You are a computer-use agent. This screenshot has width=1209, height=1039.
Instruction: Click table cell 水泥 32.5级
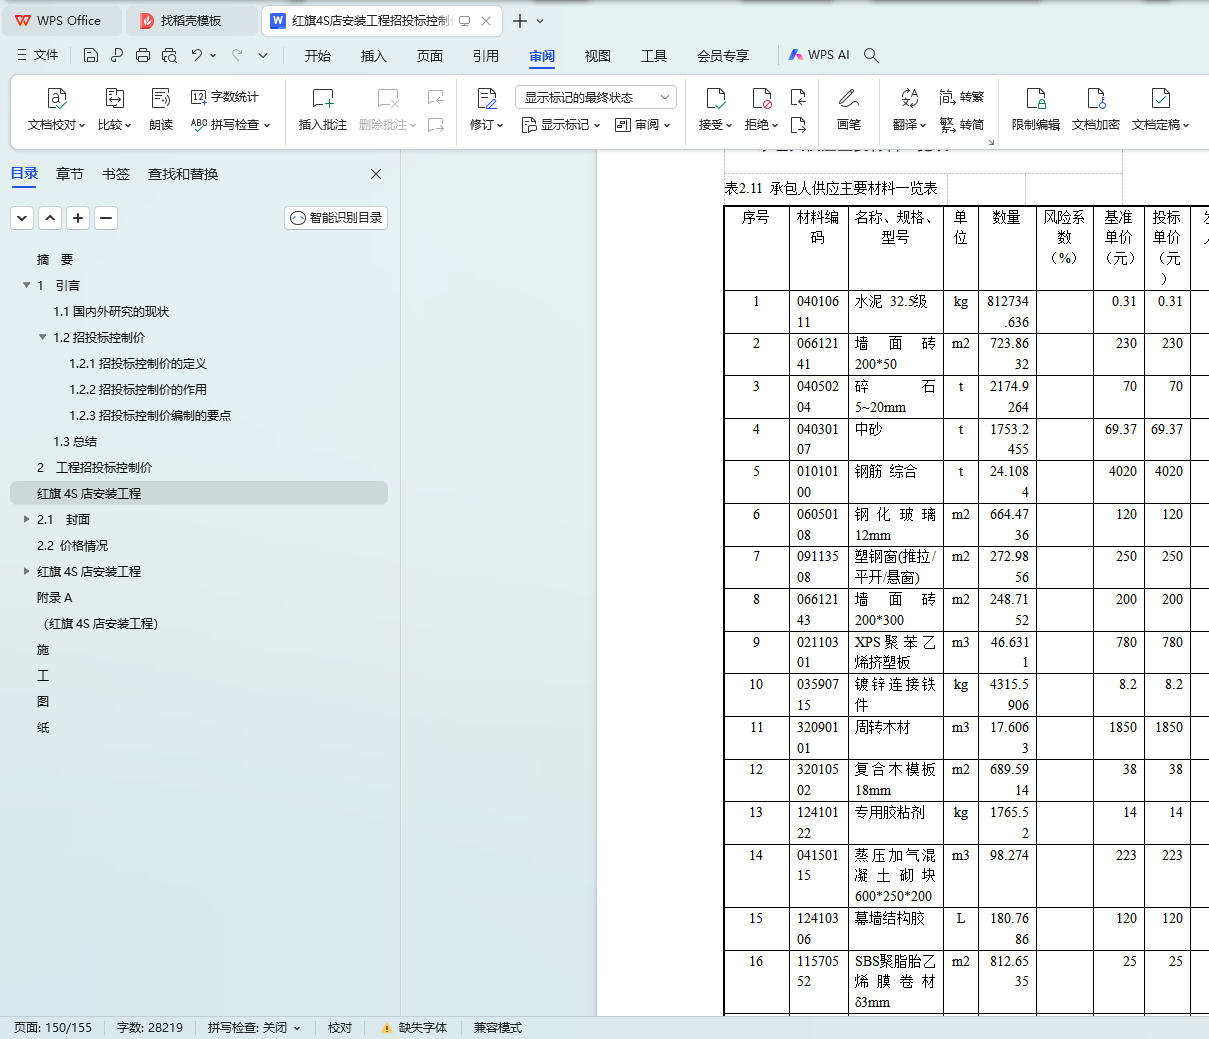pyautogui.click(x=895, y=312)
